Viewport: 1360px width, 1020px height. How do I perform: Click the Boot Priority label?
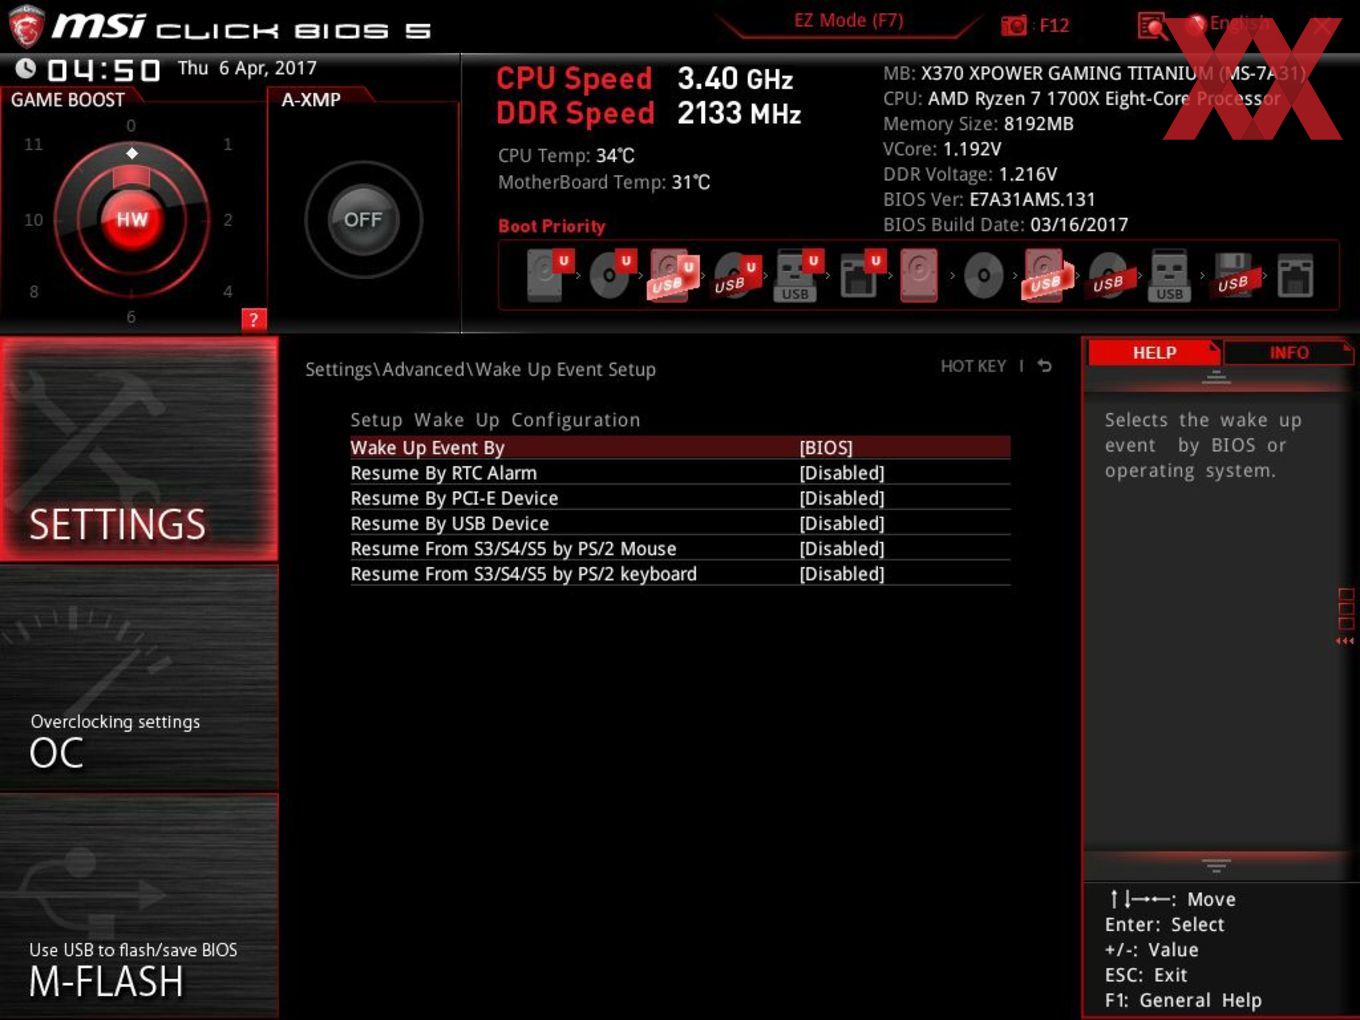coord(552,226)
